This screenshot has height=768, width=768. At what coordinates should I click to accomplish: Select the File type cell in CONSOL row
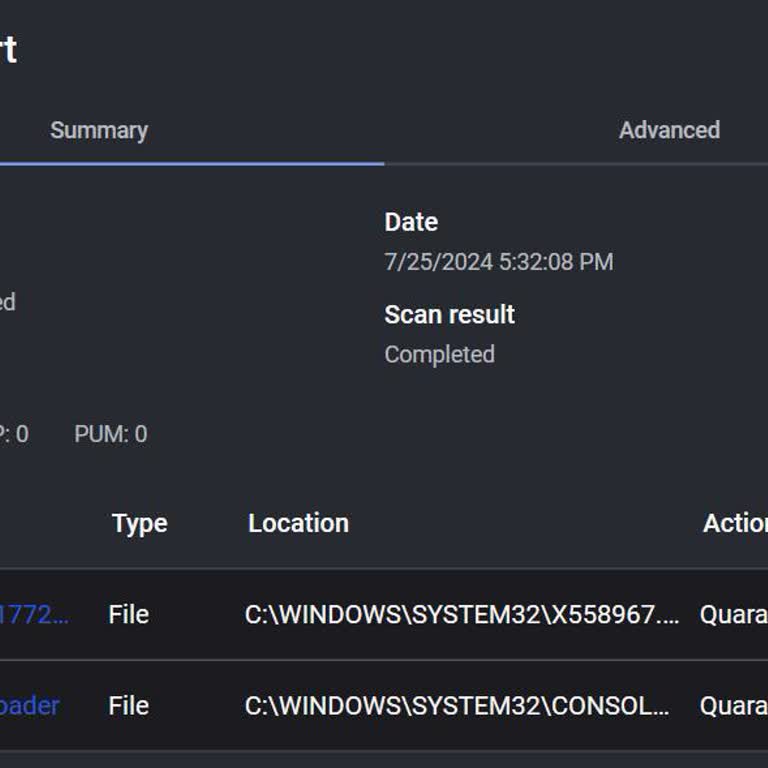click(x=128, y=705)
